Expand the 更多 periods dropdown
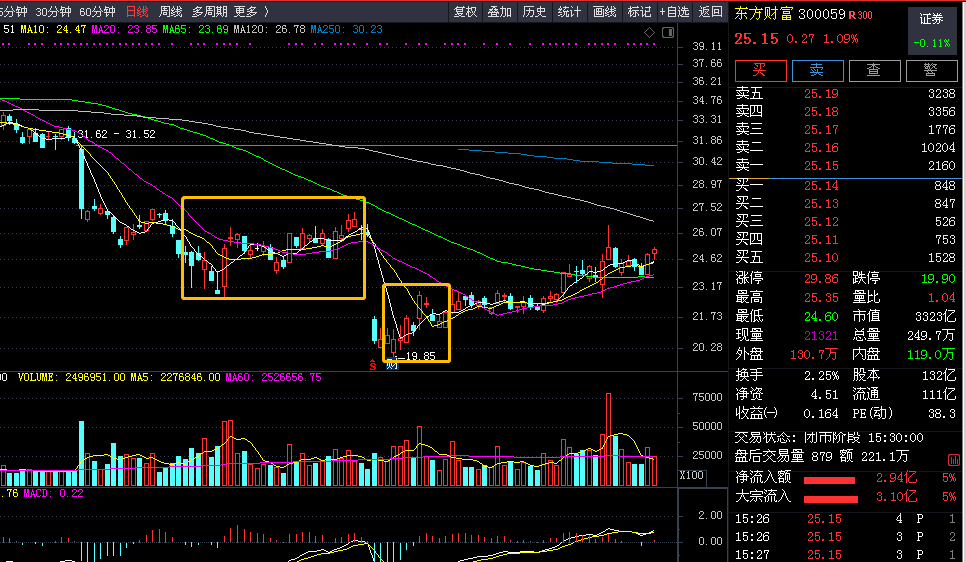Screen dimensions: 966x562 251,11
